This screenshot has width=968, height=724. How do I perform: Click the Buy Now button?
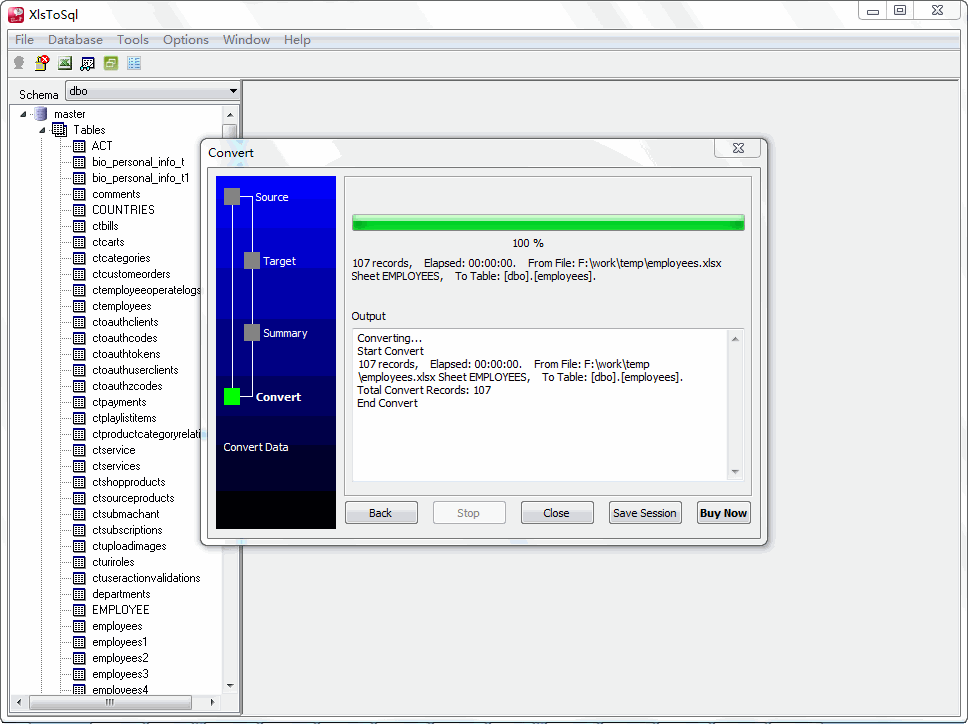pos(724,513)
